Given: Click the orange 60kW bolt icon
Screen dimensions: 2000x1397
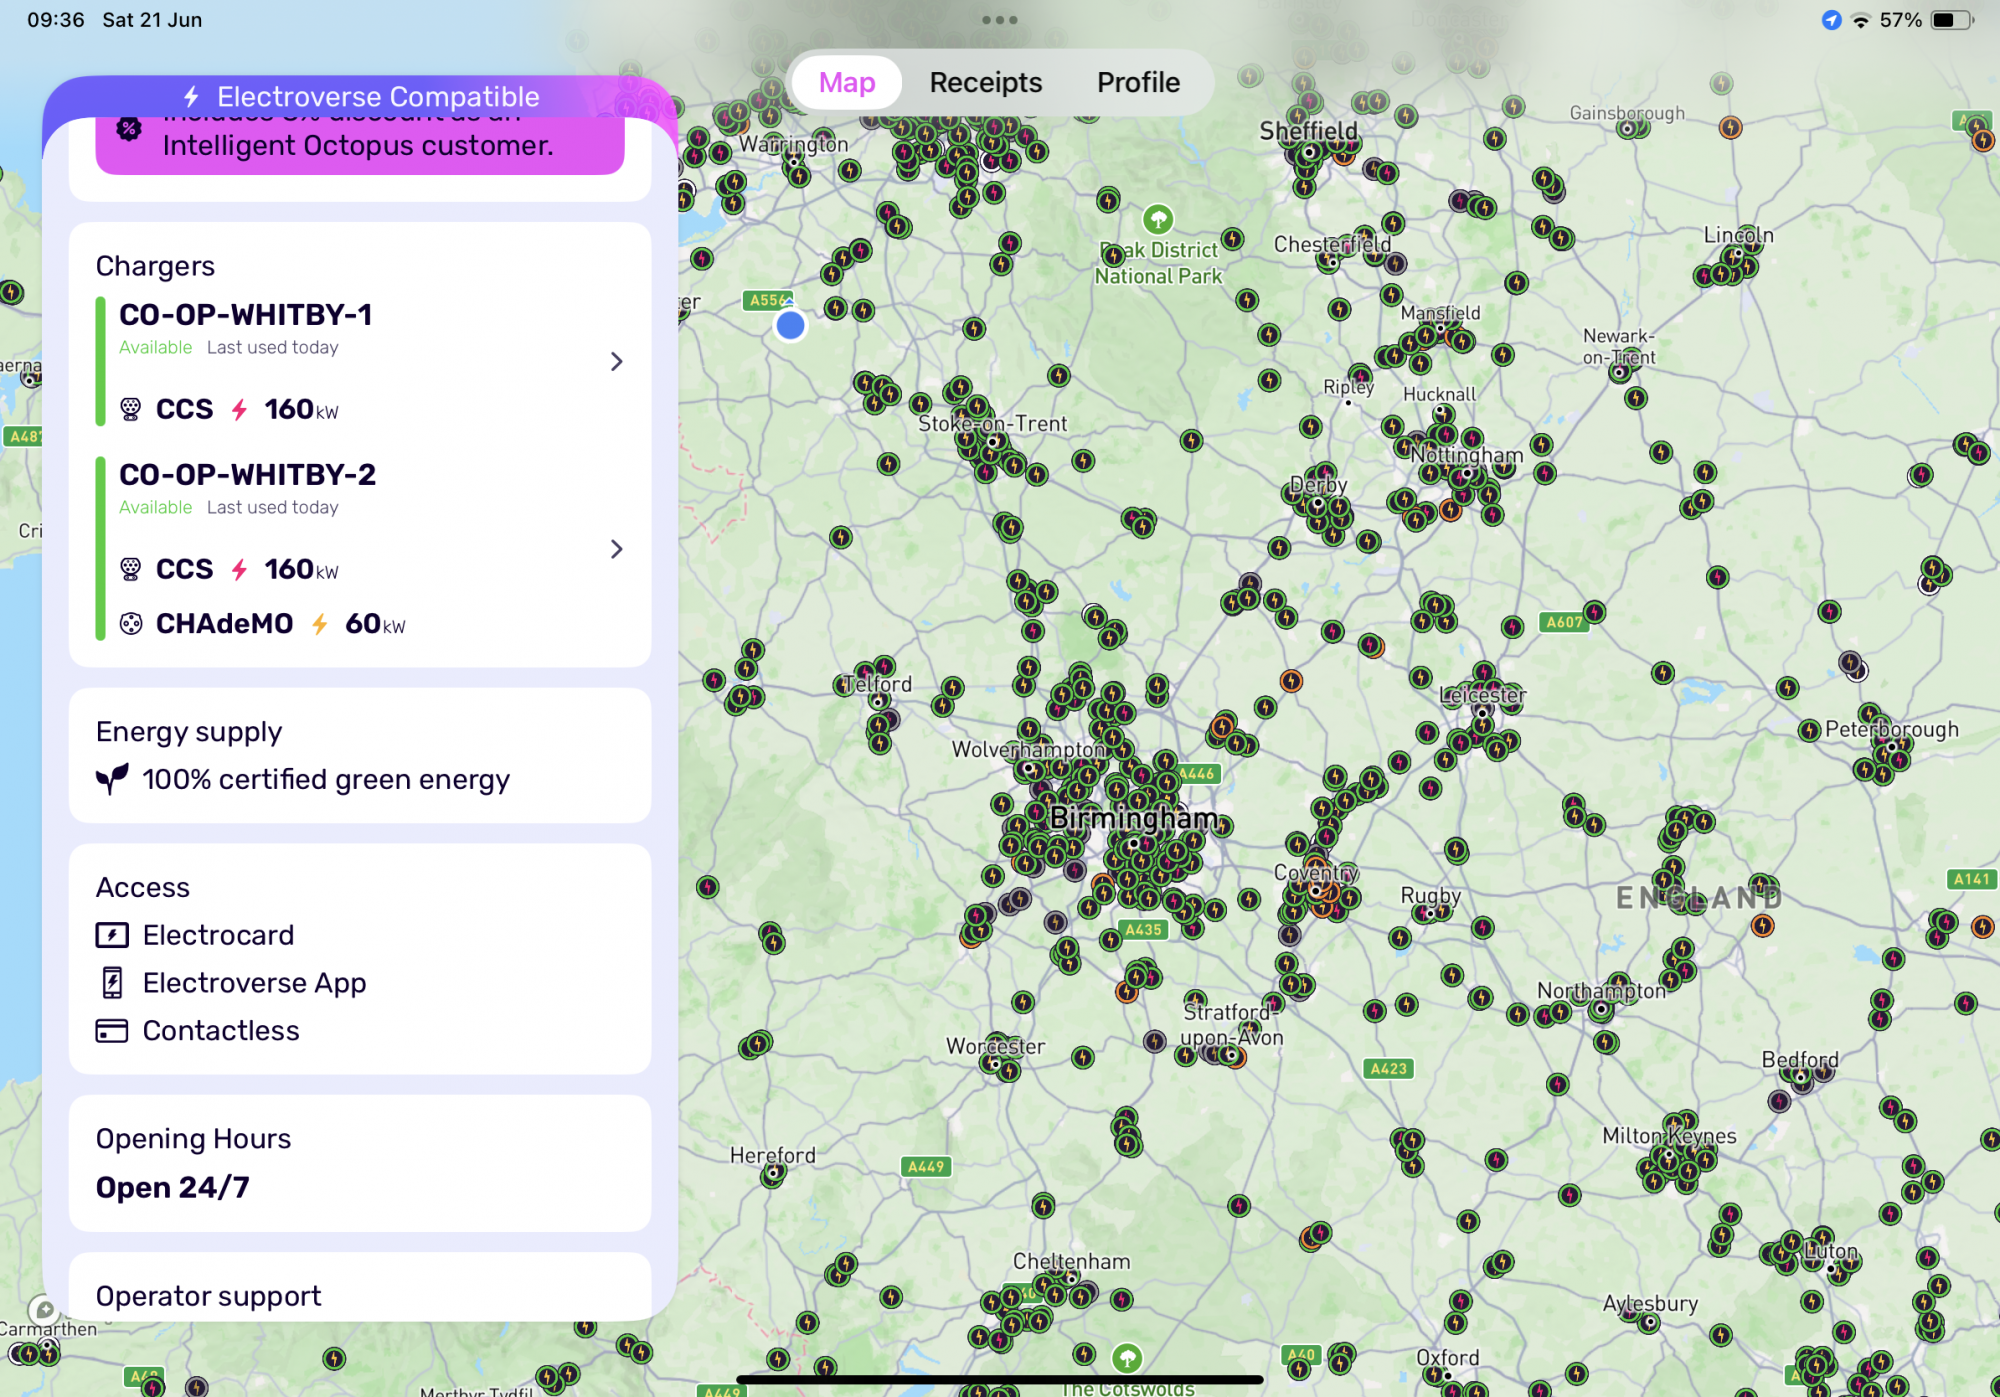Looking at the screenshot, I should (x=320, y=624).
